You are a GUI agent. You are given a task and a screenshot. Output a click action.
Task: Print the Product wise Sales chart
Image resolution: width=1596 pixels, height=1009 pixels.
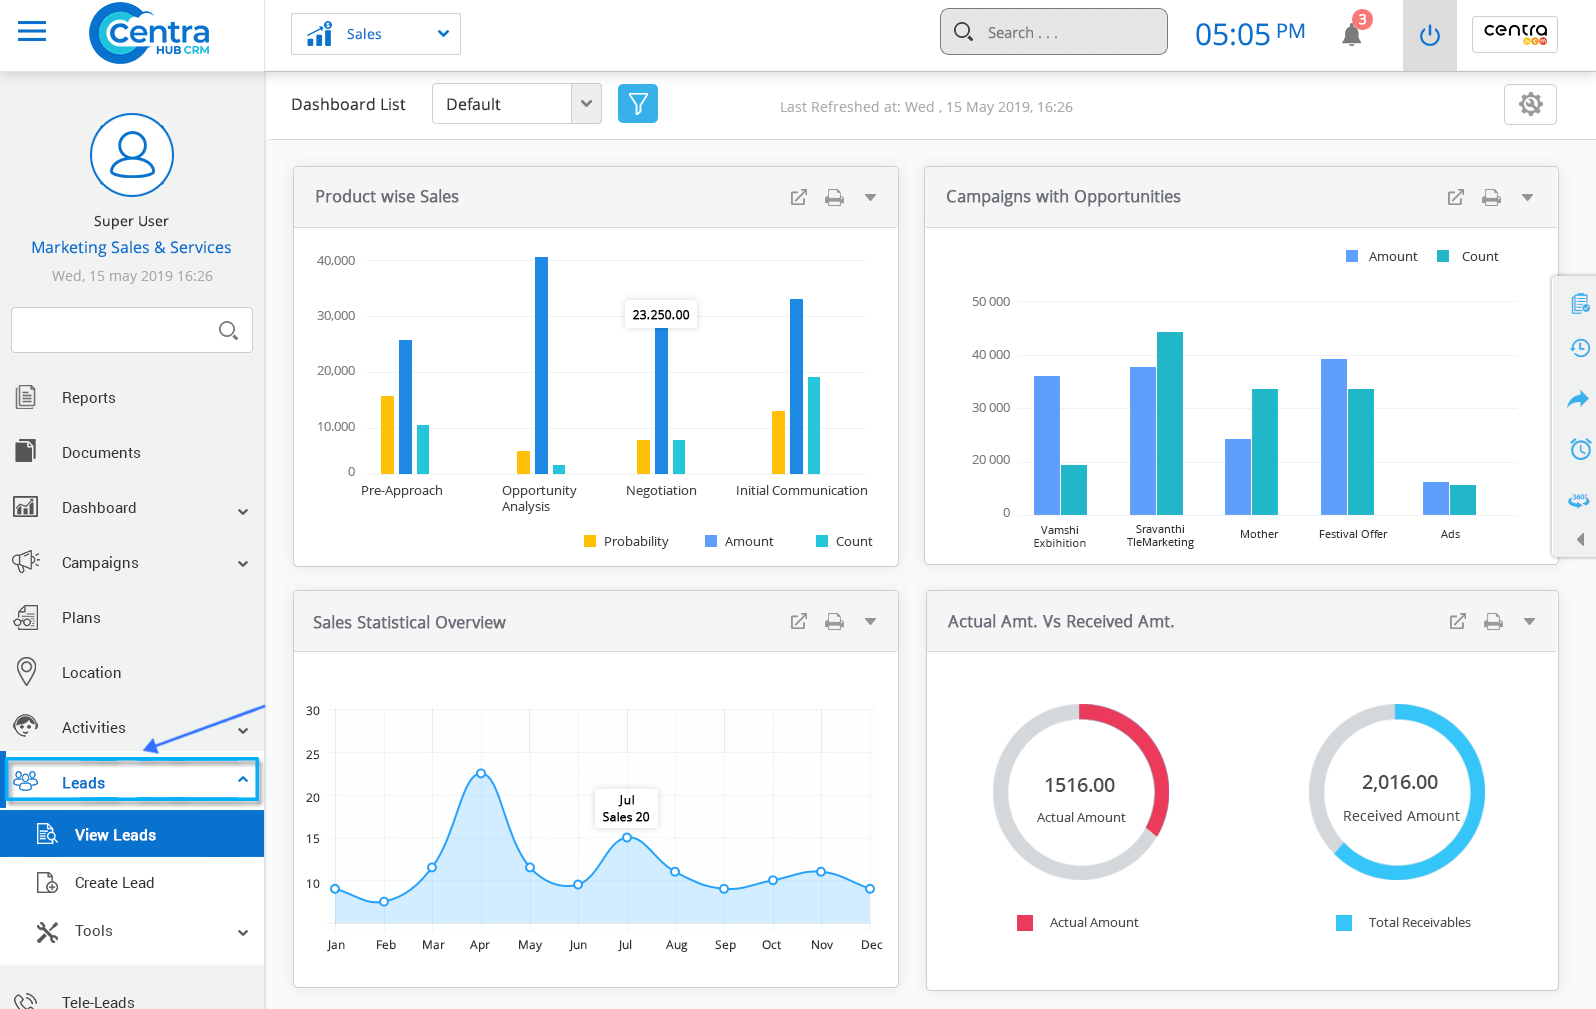click(833, 198)
